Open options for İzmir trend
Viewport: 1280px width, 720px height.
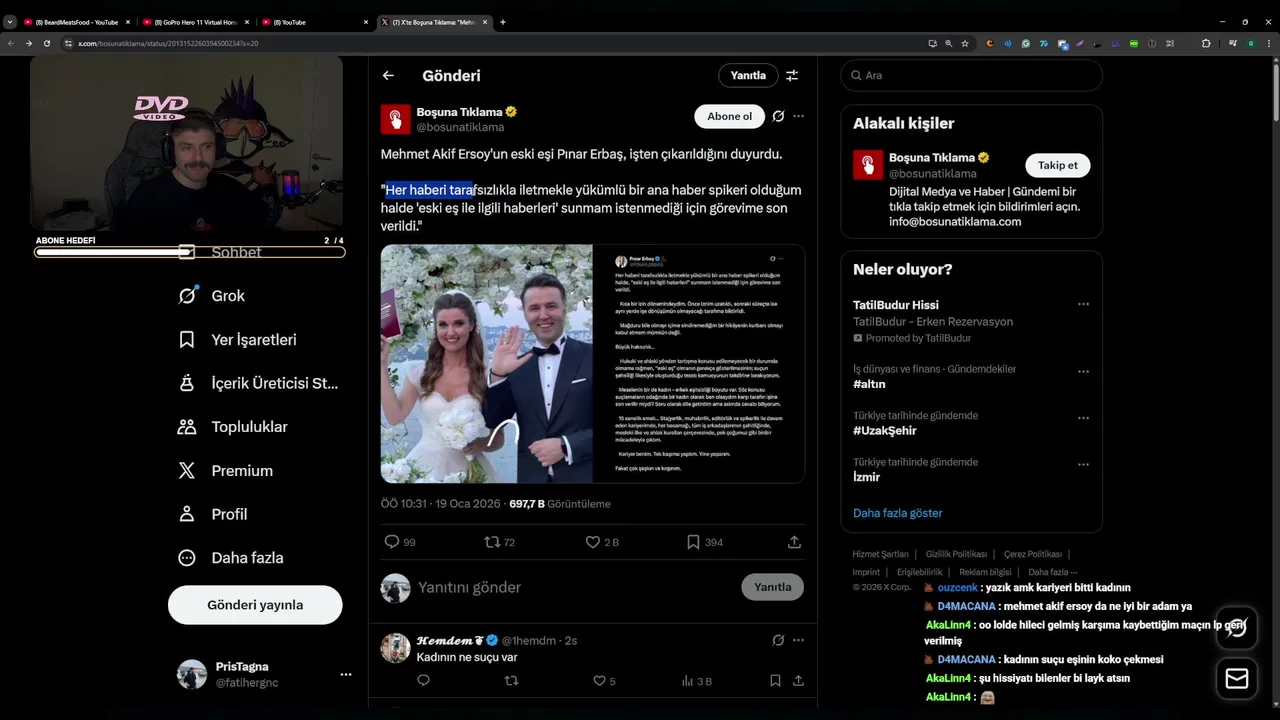point(1083,464)
